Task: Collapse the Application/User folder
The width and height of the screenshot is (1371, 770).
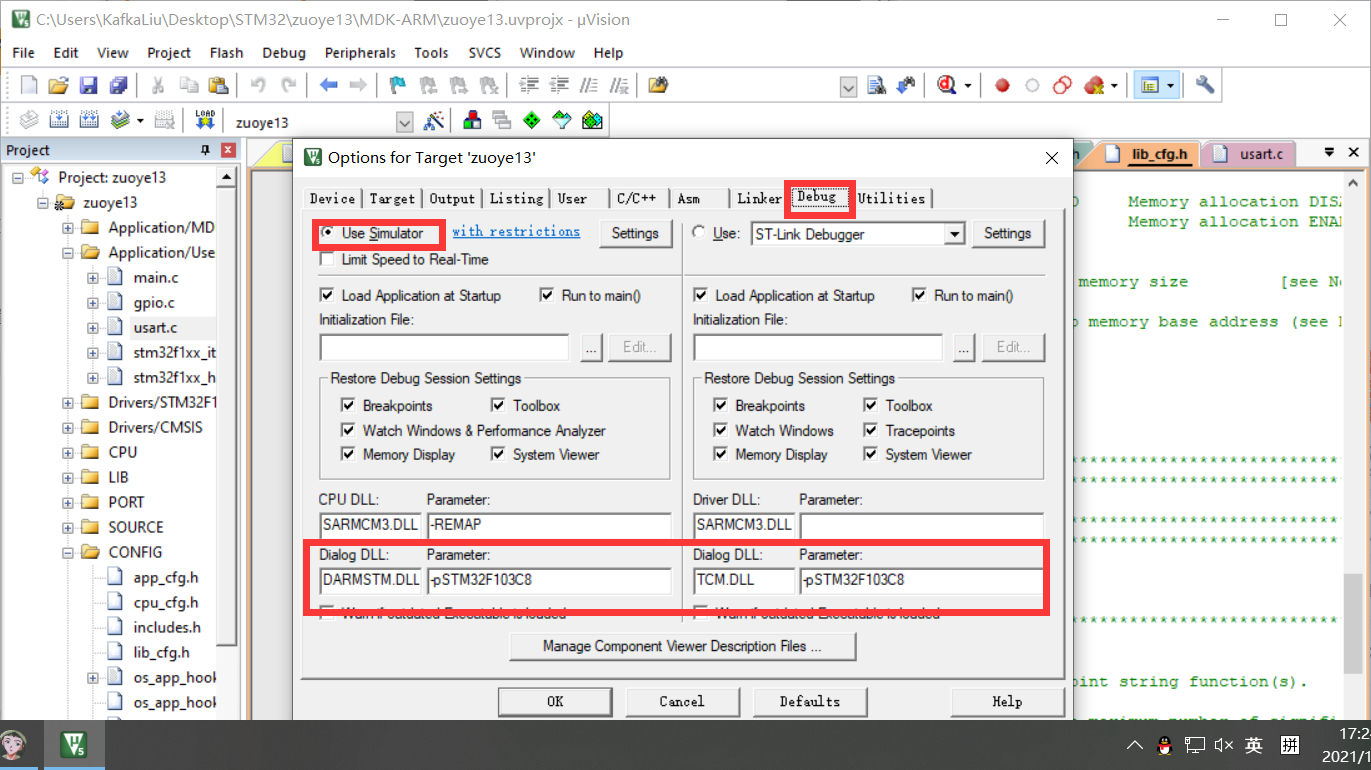Action: [x=68, y=252]
